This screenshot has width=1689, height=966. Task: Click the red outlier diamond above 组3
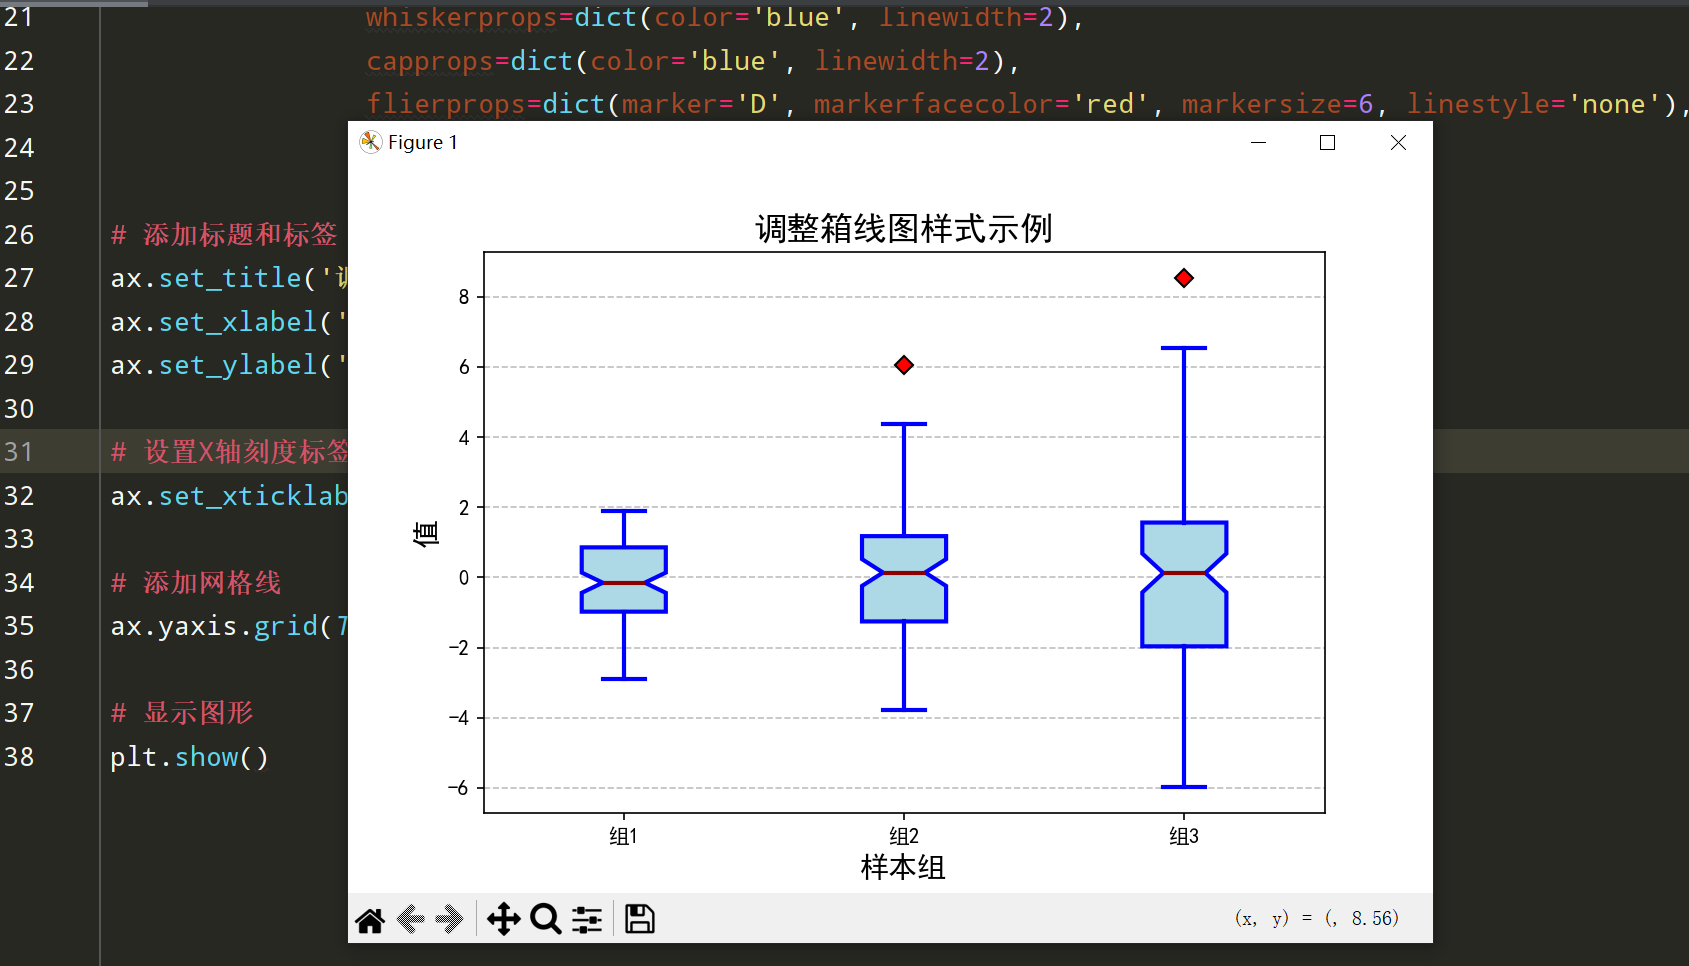(x=1184, y=278)
